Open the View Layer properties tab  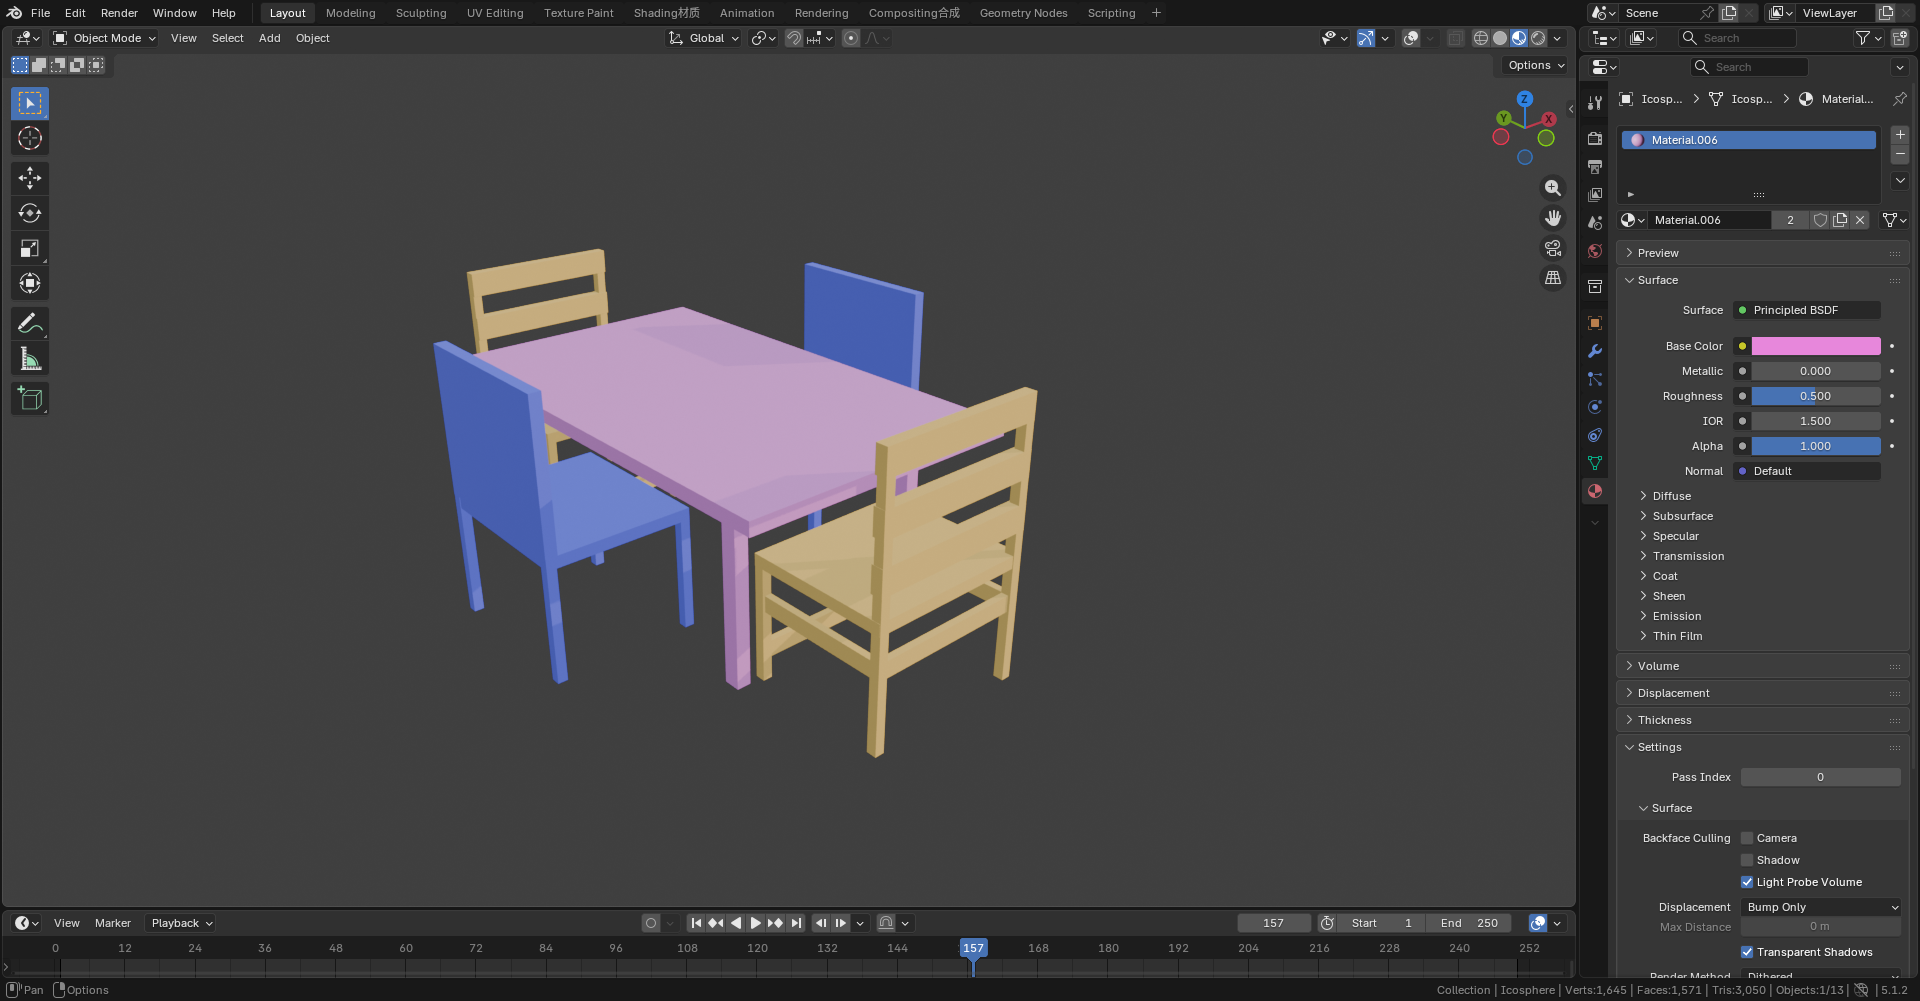point(1595,195)
